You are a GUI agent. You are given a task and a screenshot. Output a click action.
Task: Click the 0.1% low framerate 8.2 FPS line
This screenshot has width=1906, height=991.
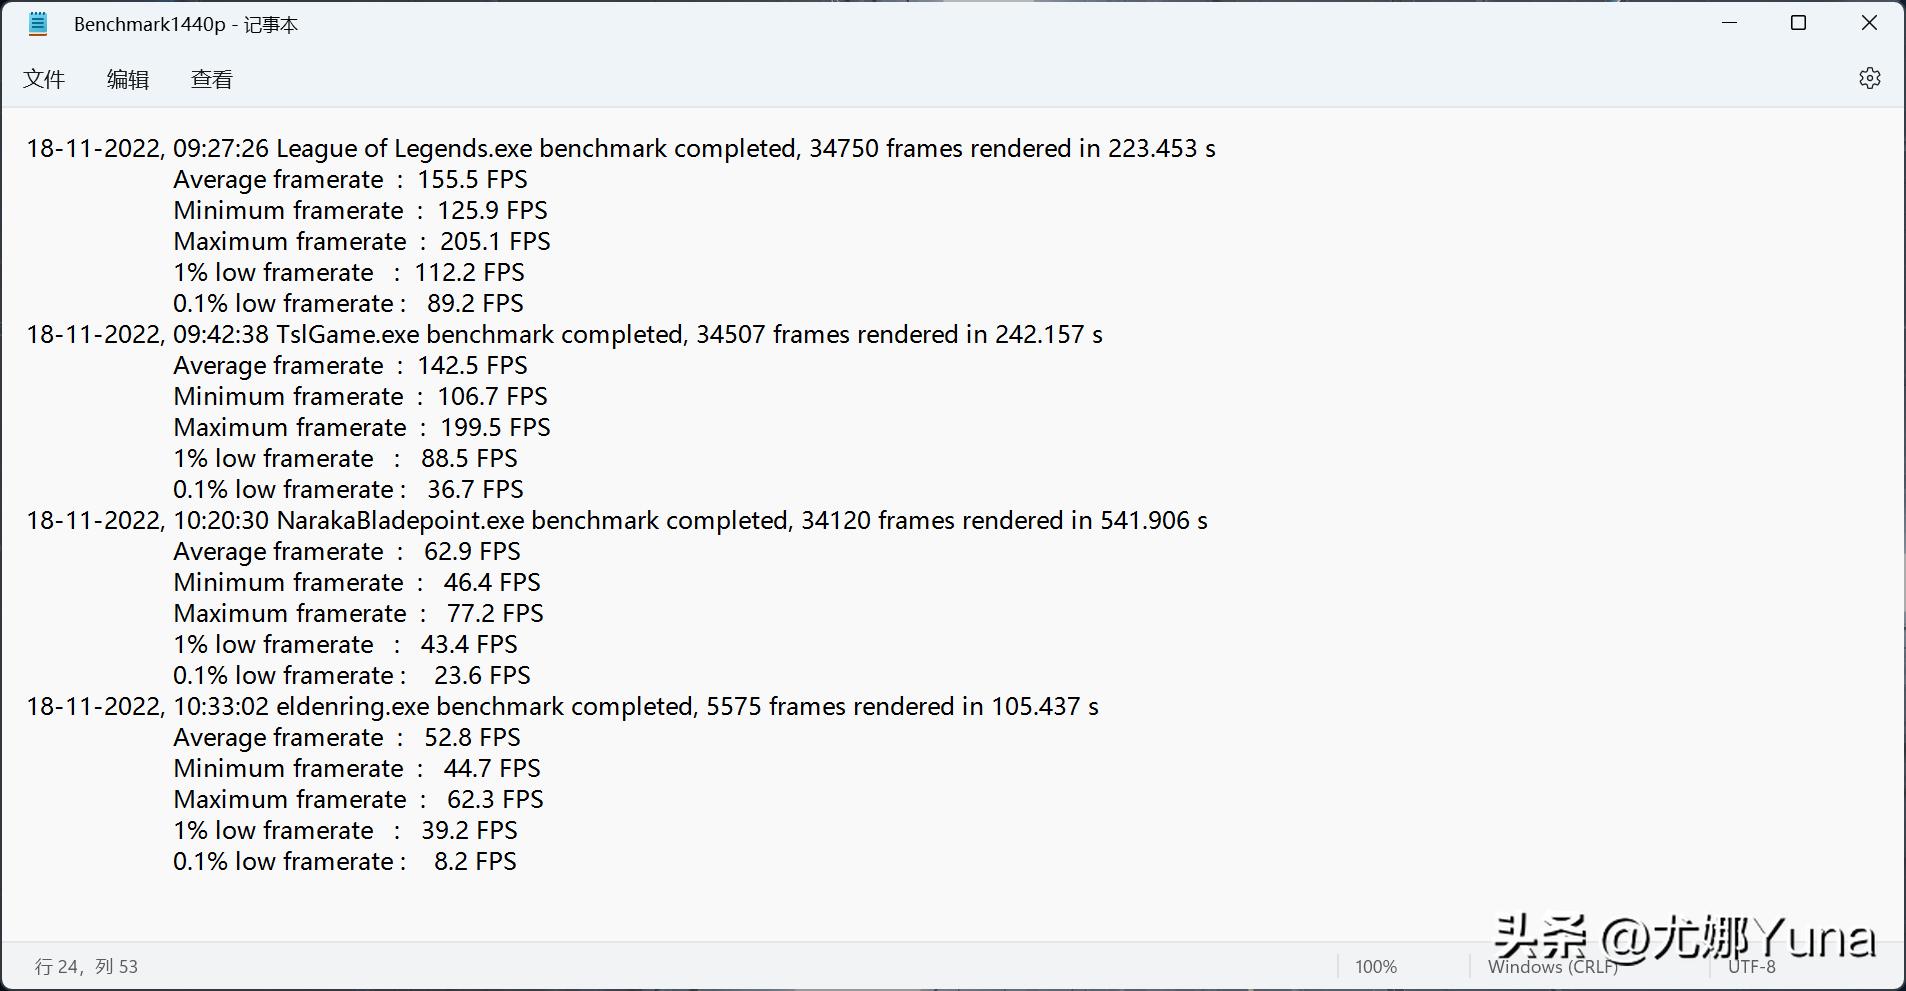pos(344,862)
